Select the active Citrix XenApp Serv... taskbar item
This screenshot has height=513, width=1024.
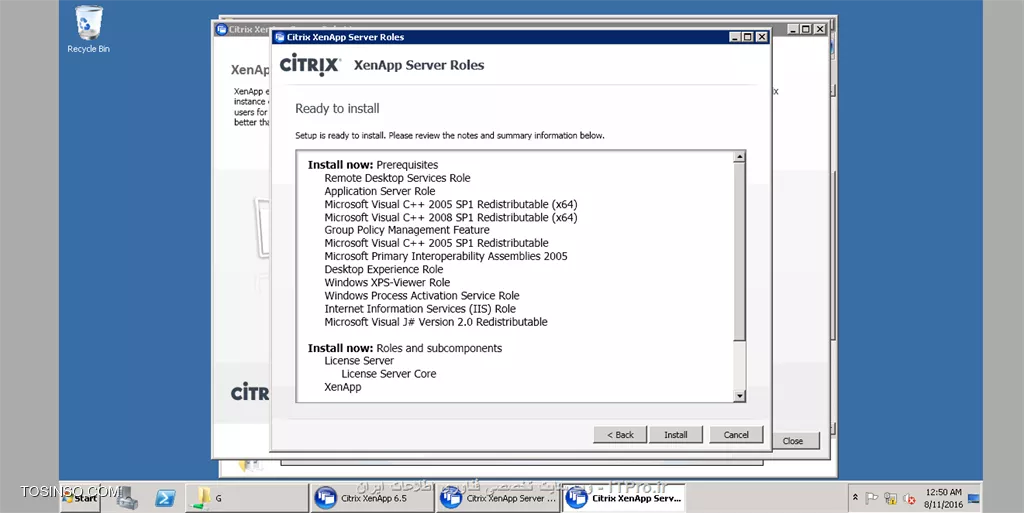[624, 499]
